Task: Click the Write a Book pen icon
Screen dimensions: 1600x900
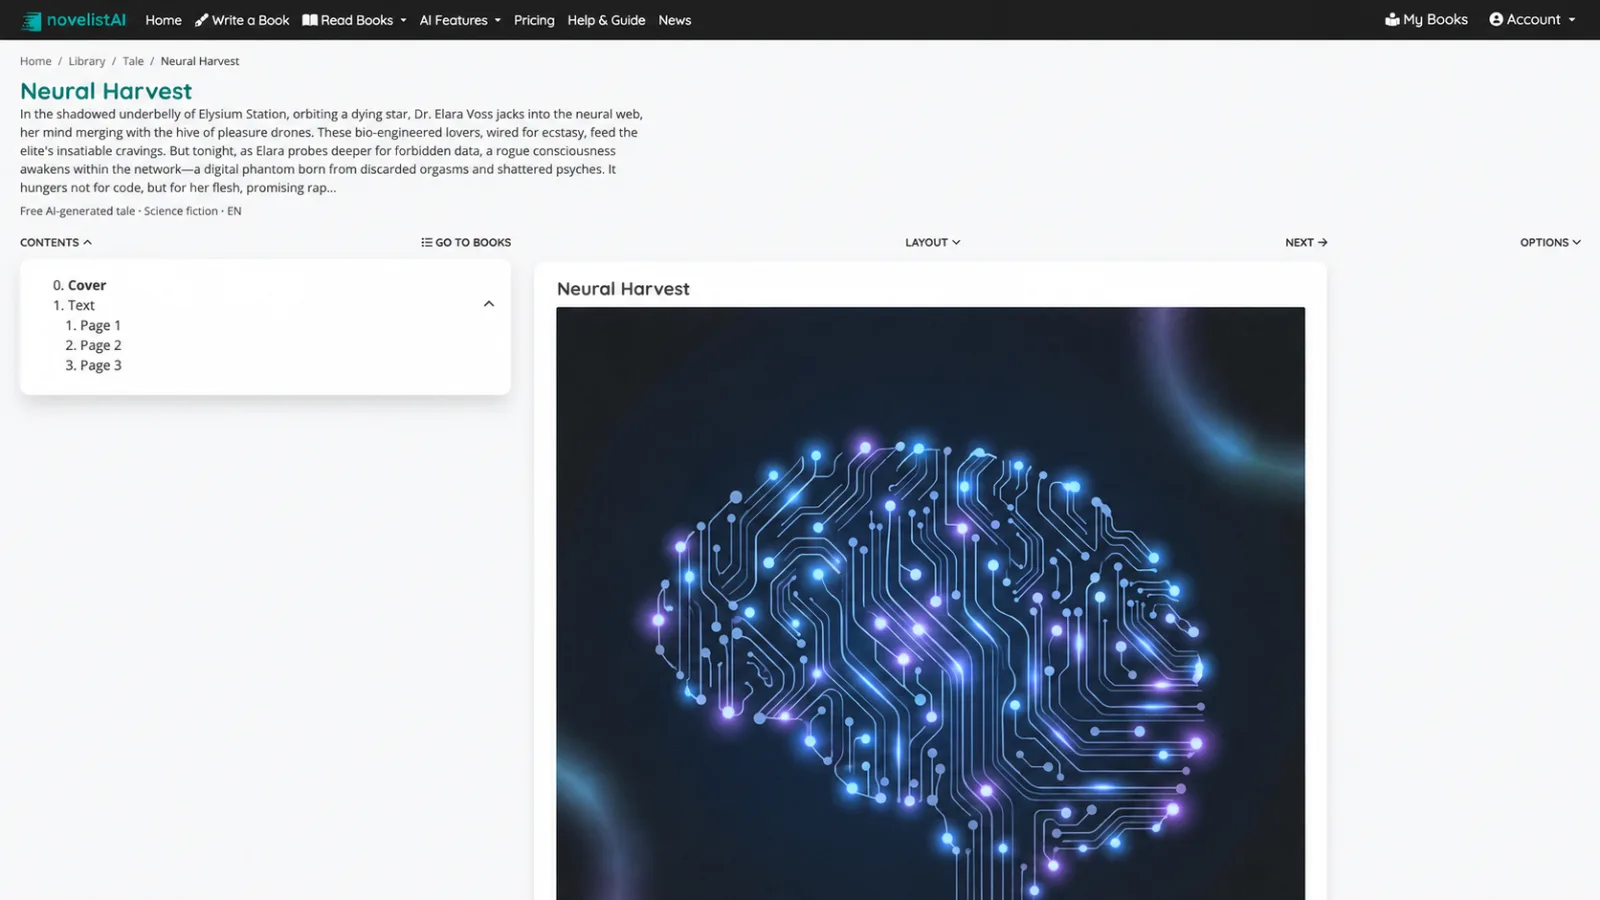Action: click(201, 20)
